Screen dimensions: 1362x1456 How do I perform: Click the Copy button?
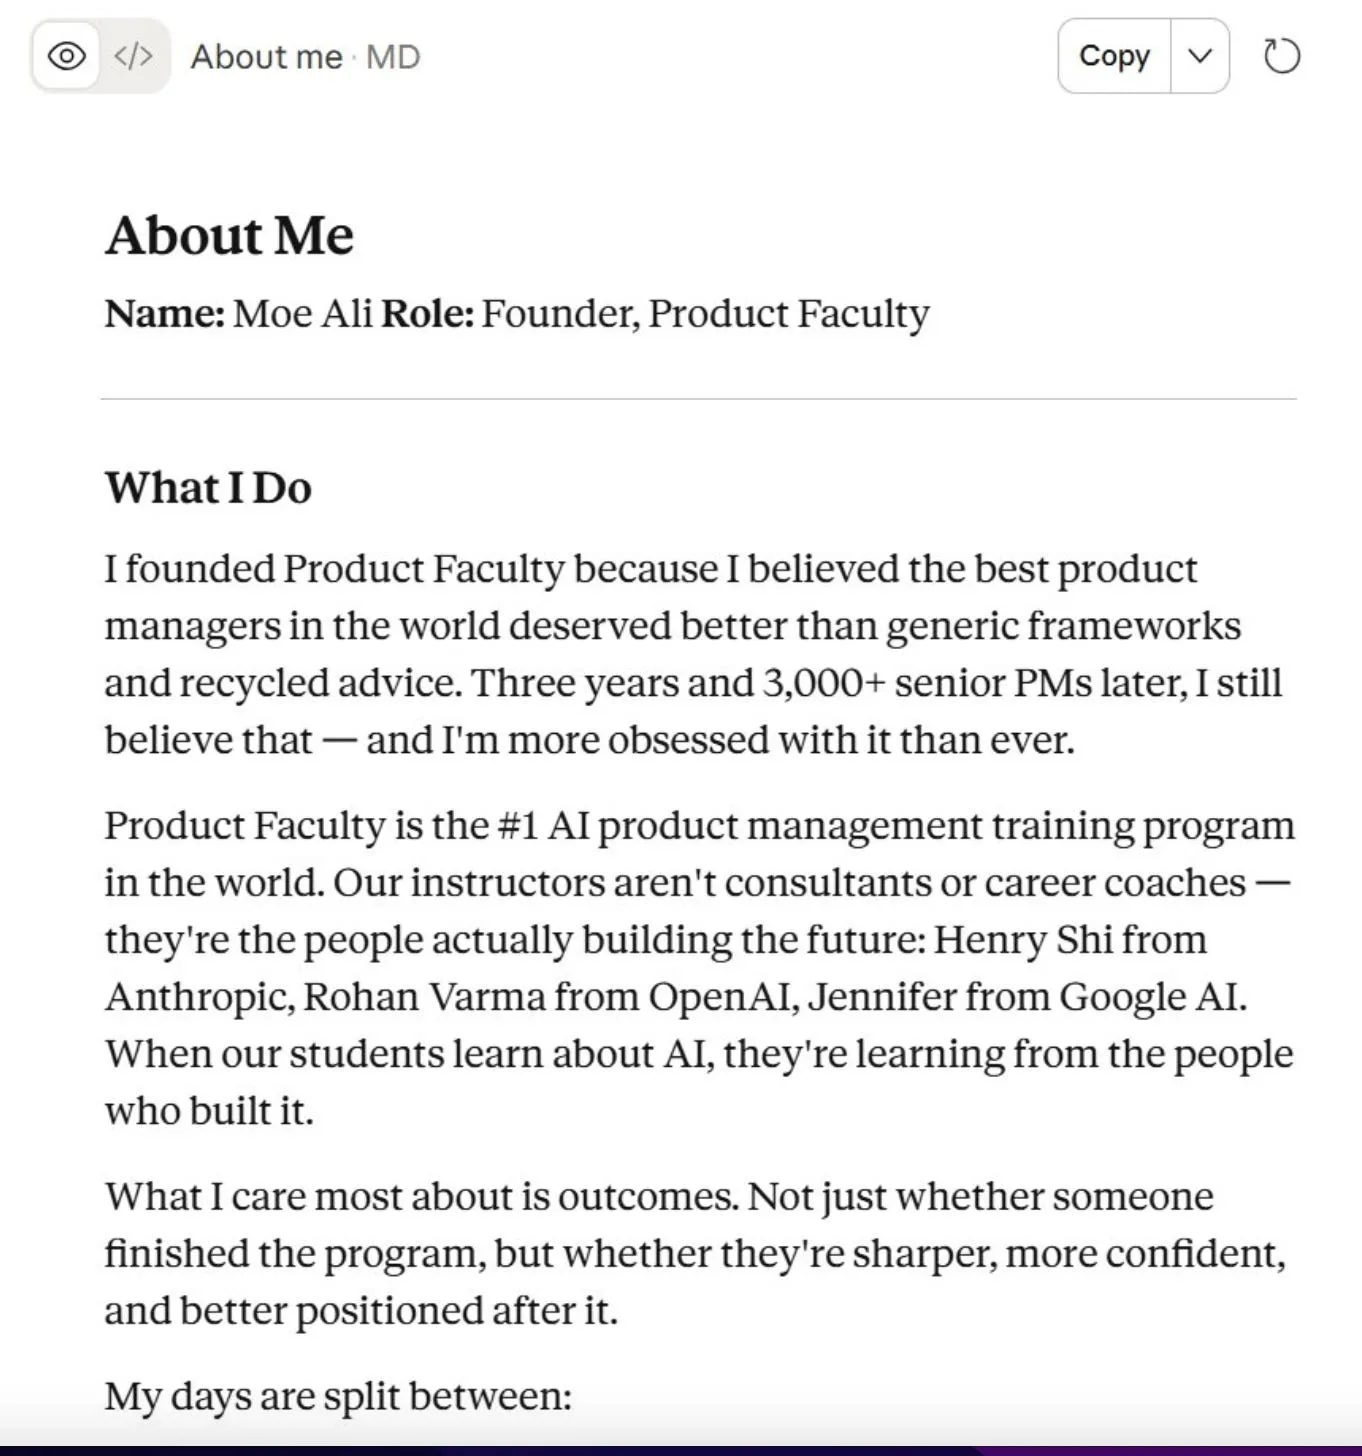[x=1114, y=56]
